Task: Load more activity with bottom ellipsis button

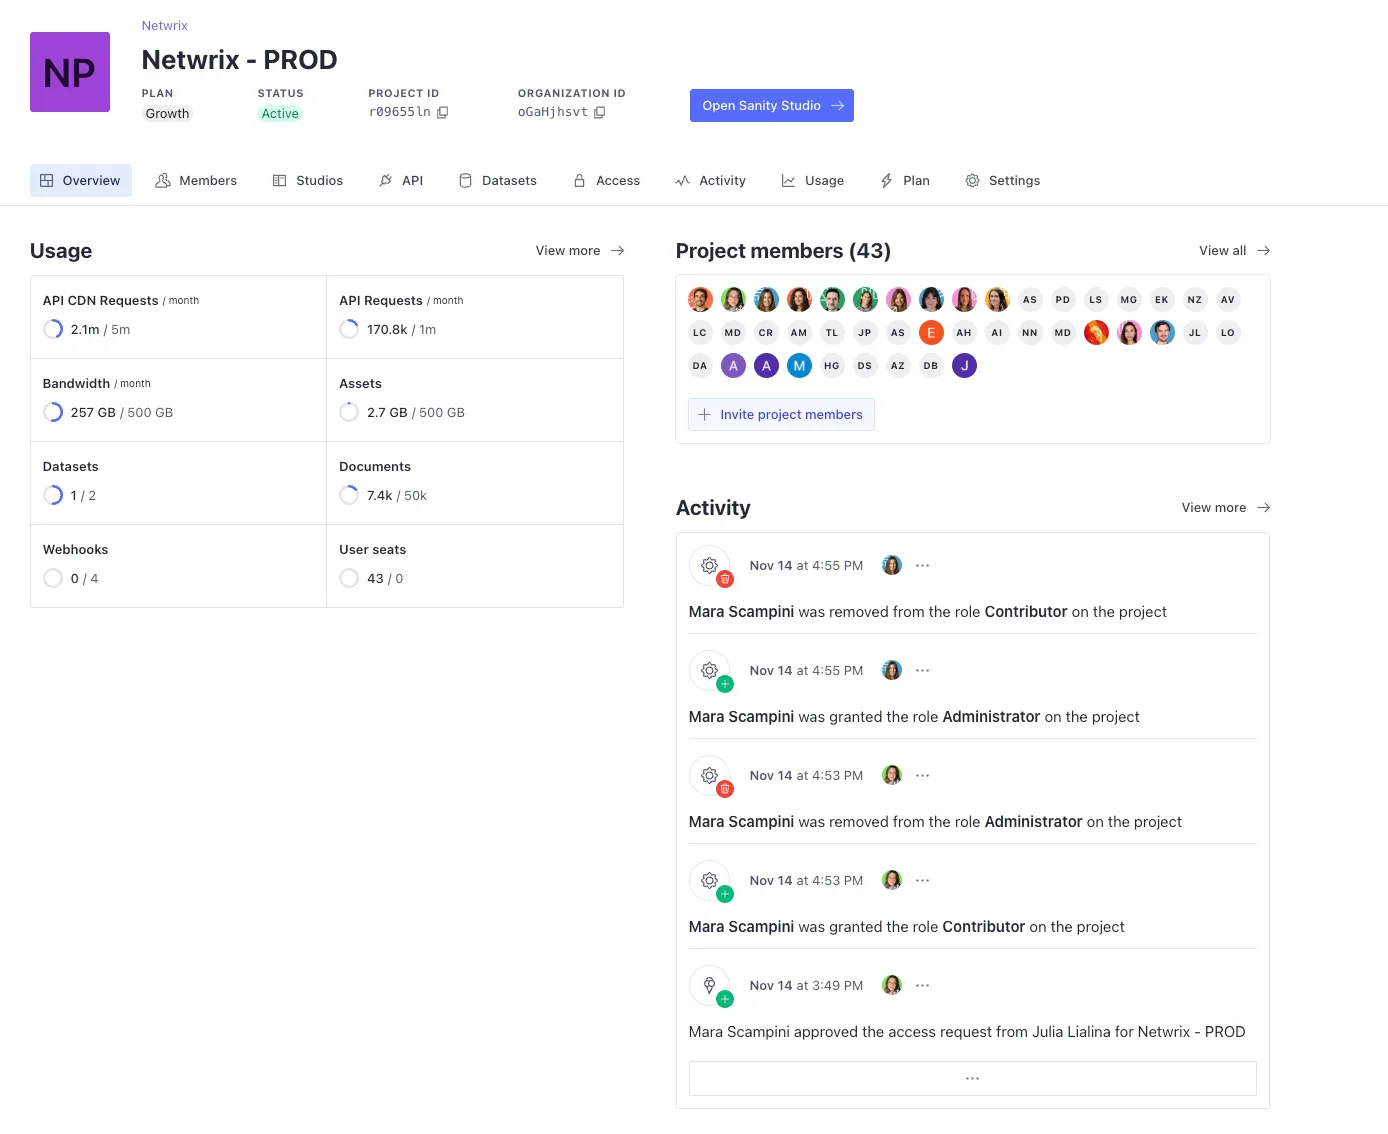Action: point(972,1079)
